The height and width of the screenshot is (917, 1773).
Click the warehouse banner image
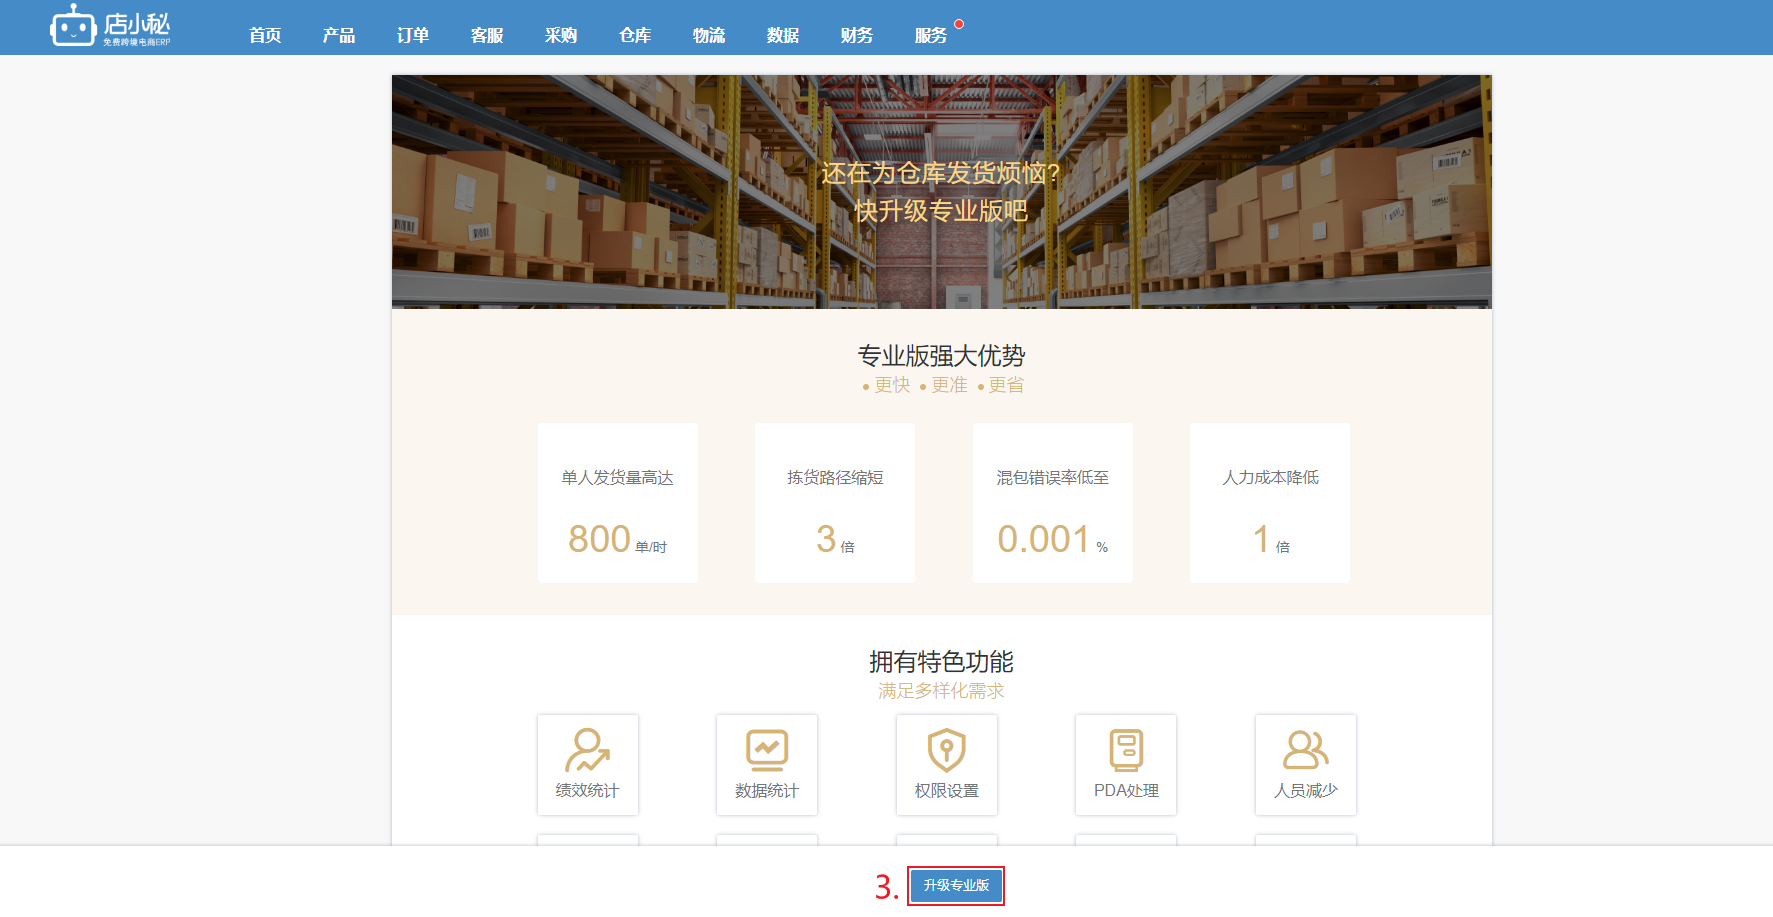click(942, 192)
